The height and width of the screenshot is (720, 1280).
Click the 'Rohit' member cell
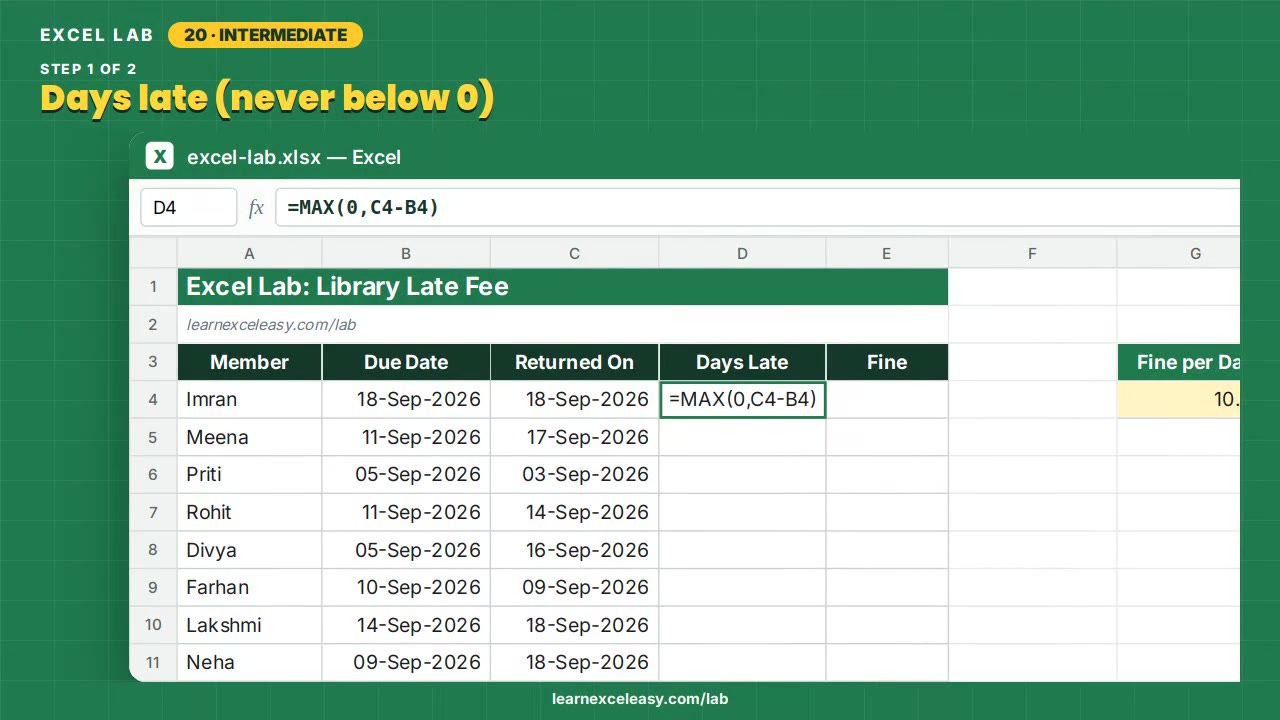pyautogui.click(x=249, y=512)
